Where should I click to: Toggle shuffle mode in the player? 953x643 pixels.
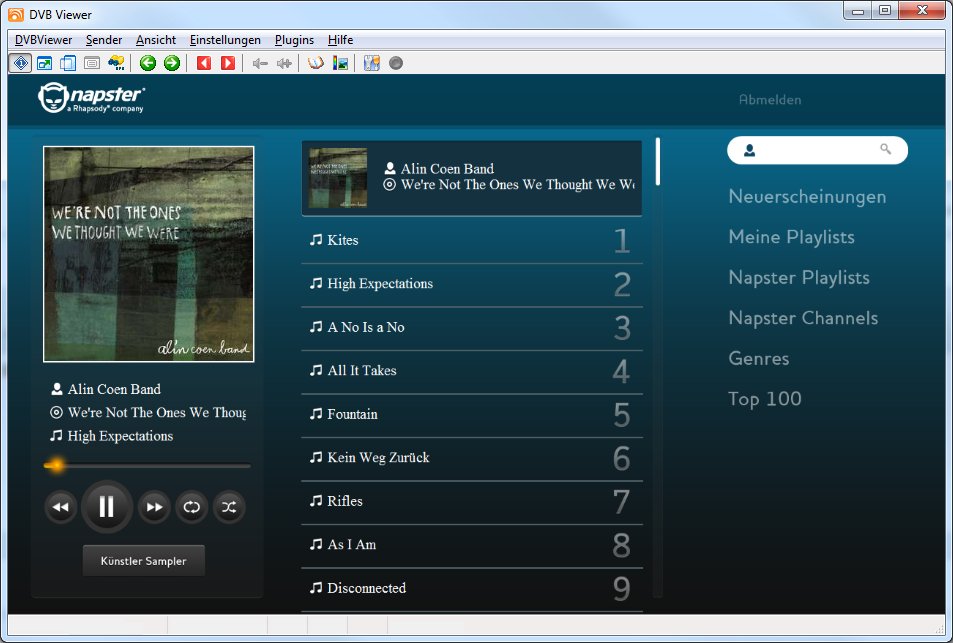coord(229,507)
